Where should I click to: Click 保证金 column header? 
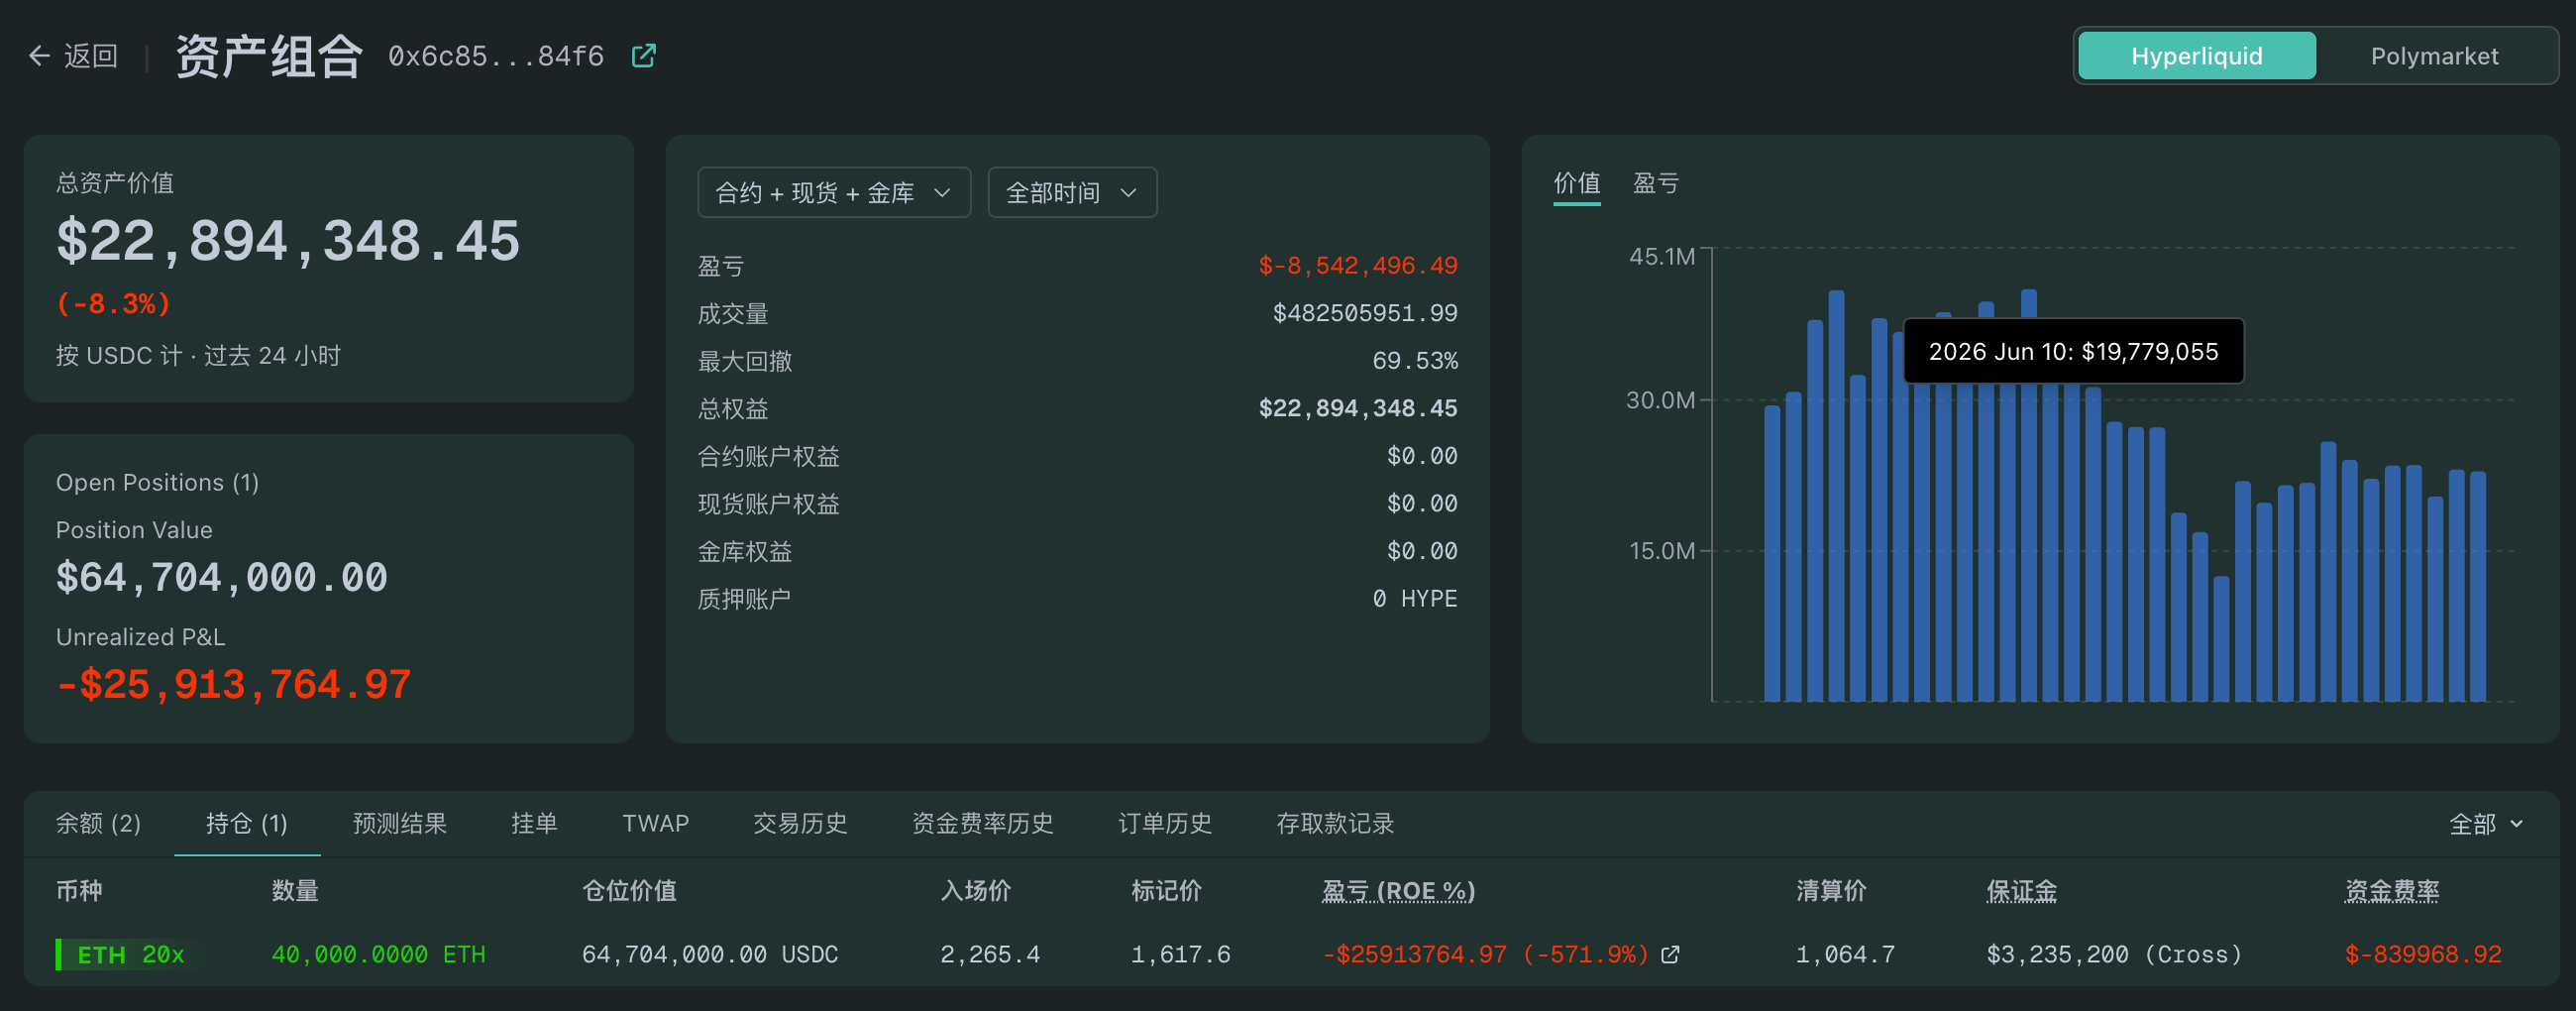click(2021, 891)
